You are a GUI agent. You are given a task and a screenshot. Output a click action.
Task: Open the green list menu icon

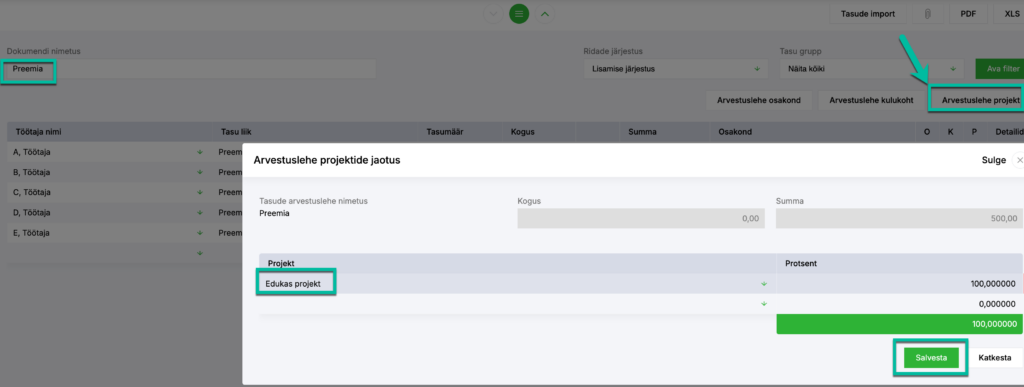click(519, 13)
